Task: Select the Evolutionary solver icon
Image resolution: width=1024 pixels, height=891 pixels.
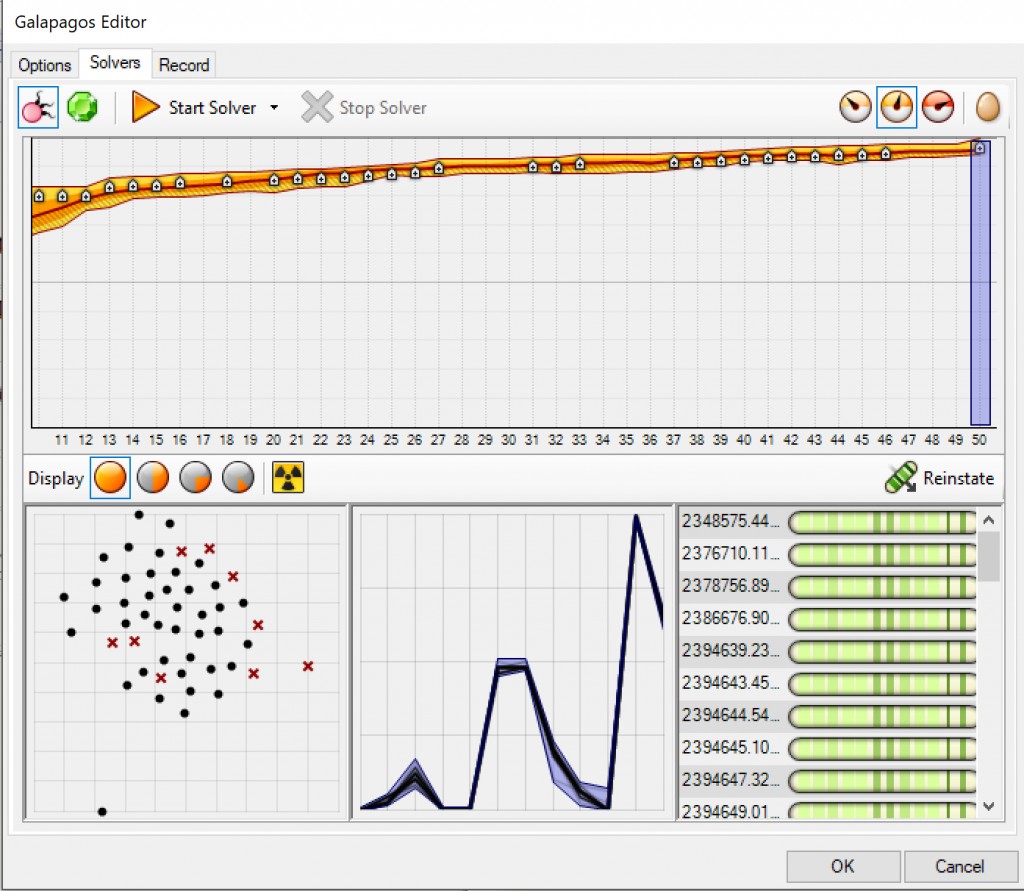Action: 38,107
